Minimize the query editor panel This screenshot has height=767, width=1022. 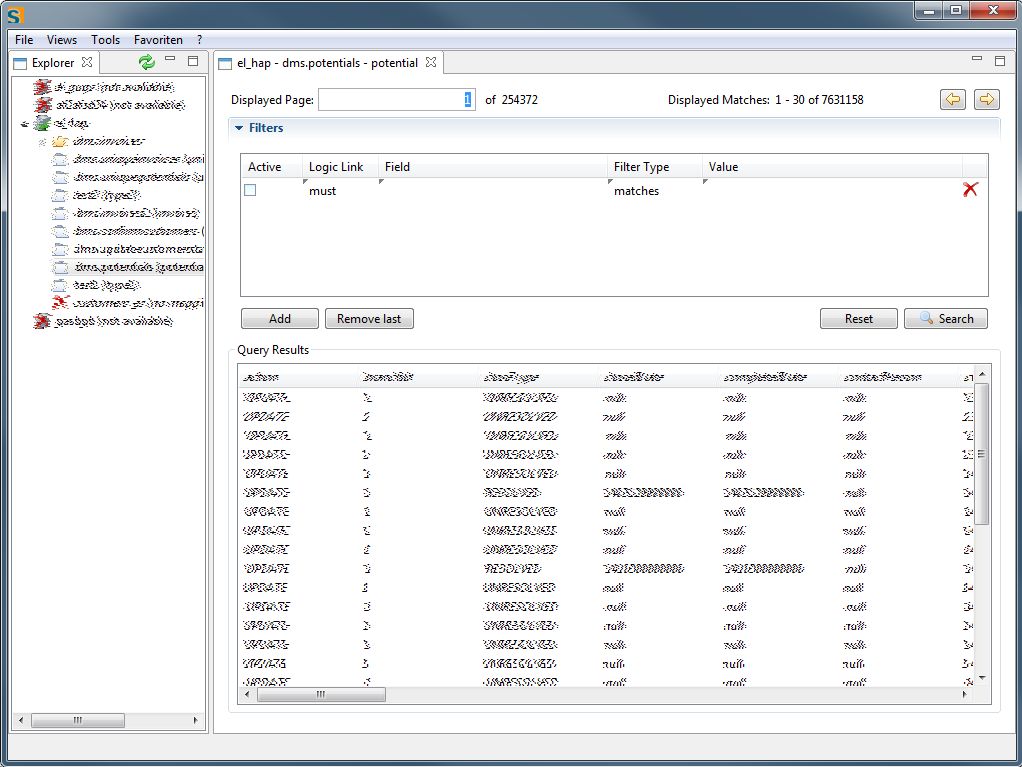pyautogui.click(x=976, y=59)
